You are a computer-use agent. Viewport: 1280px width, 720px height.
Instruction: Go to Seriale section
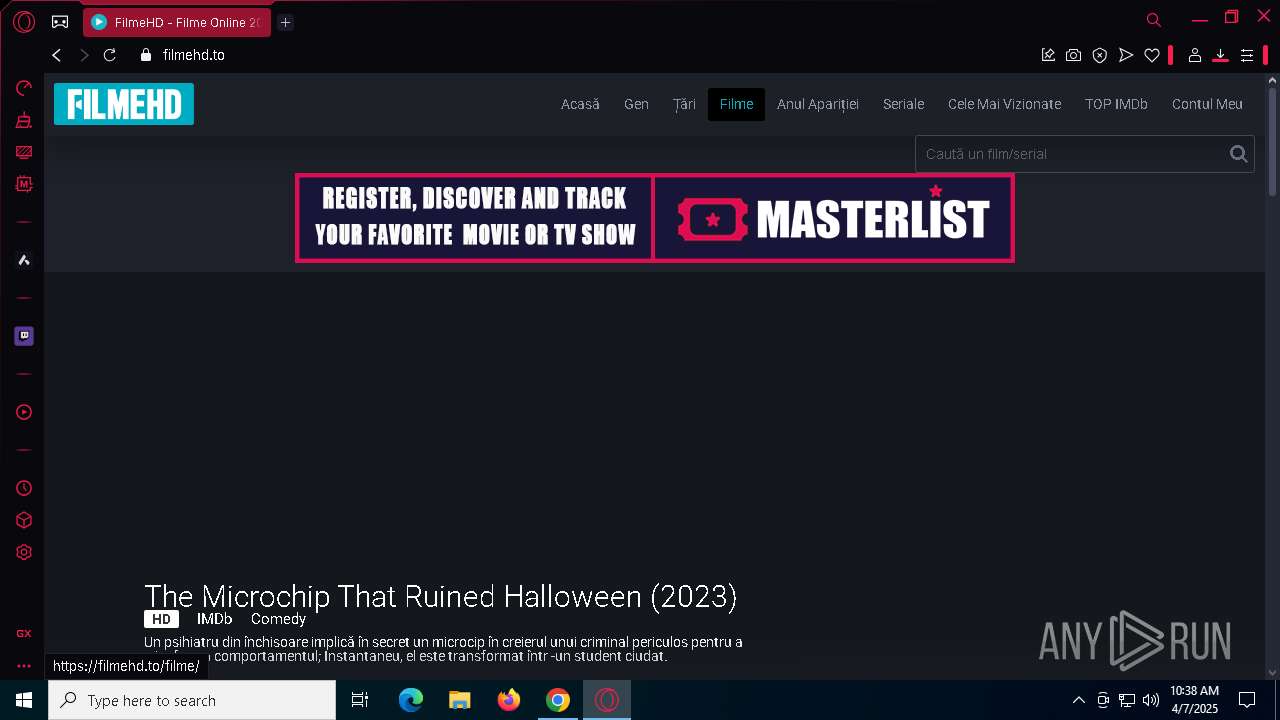click(x=903, y=104)
